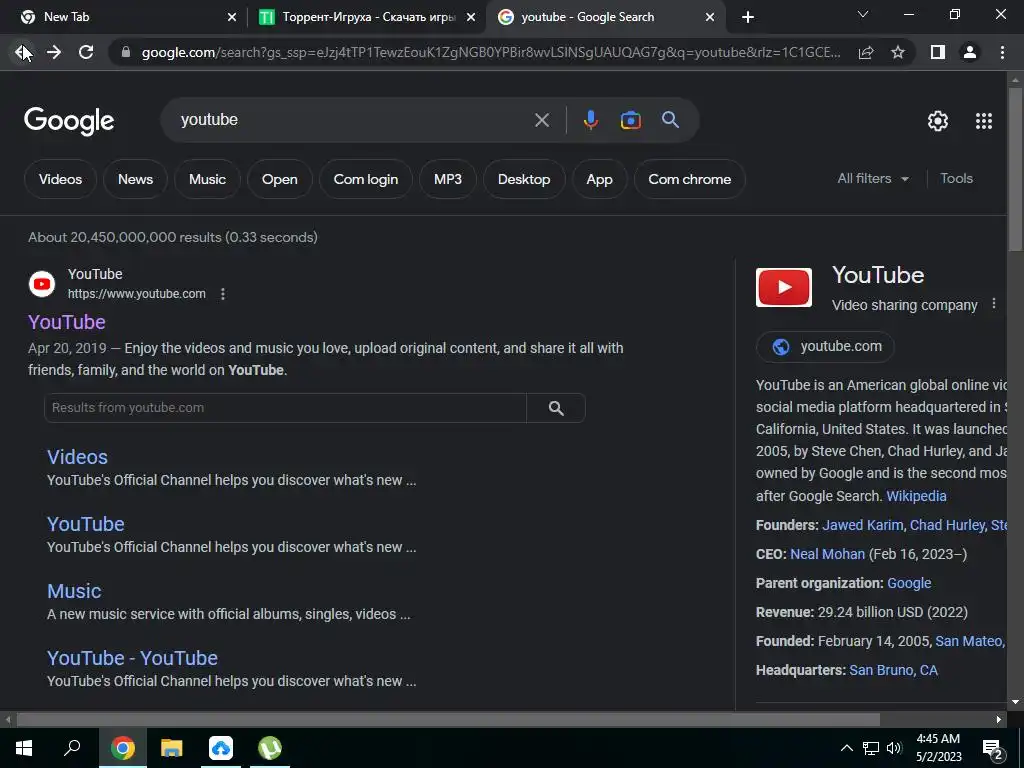
Task: Click the browser forward arrow
Action: tap(54, 52)
